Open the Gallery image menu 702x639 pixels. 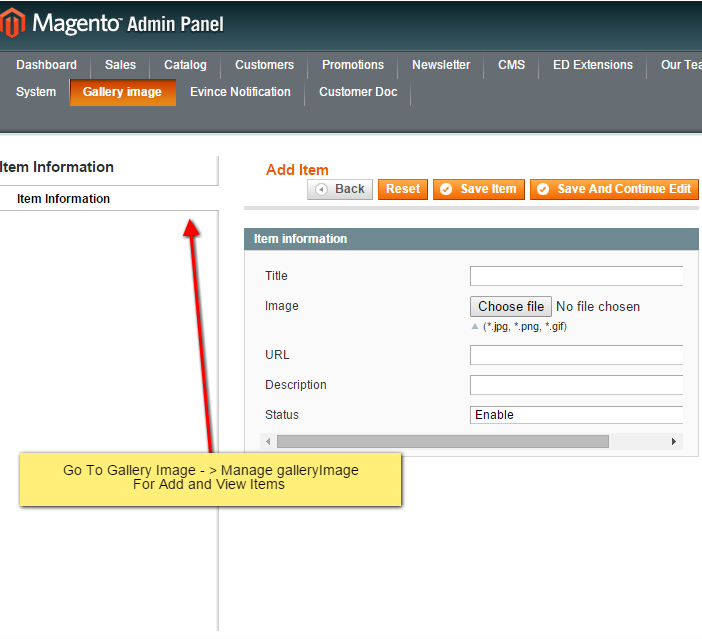pos(122,92)
